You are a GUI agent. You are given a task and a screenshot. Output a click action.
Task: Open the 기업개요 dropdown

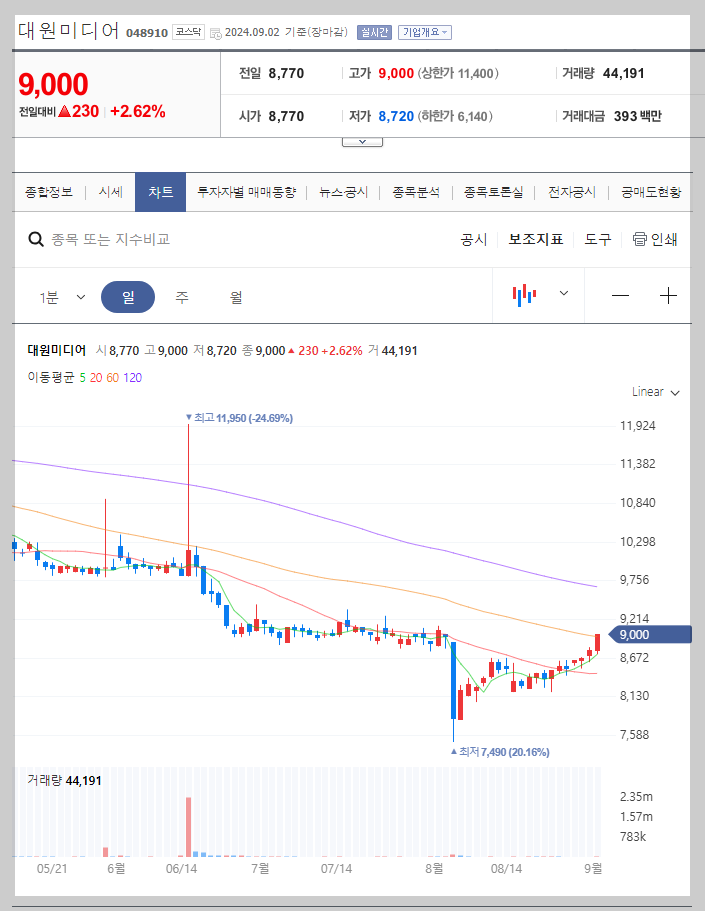[422, 31]
